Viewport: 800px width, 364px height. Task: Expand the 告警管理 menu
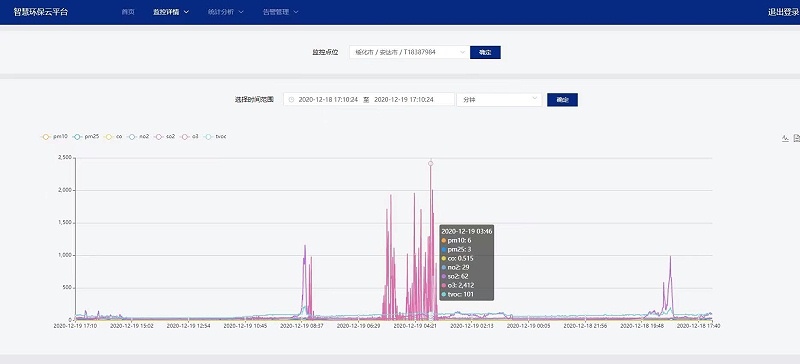281,12
